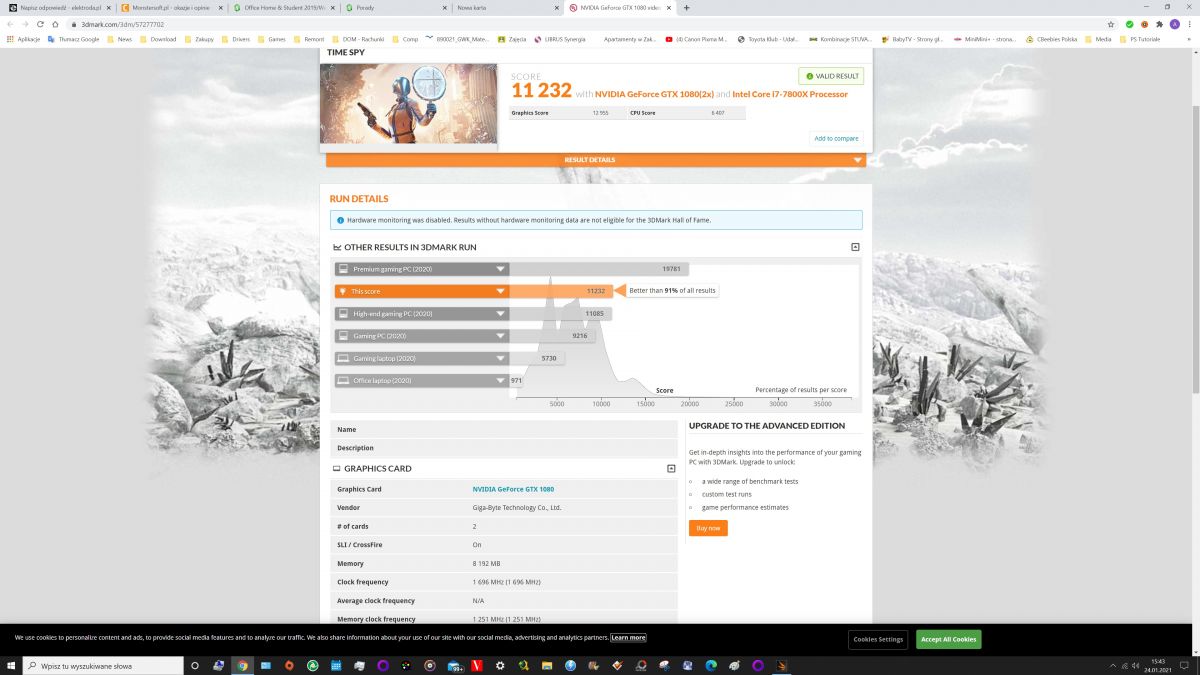Open News bookmark folder

119,39
